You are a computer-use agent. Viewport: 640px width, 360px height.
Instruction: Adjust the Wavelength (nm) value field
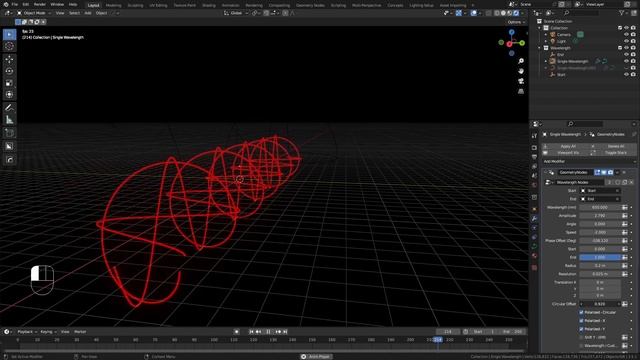pyautogui.click(x=600, y=207)
